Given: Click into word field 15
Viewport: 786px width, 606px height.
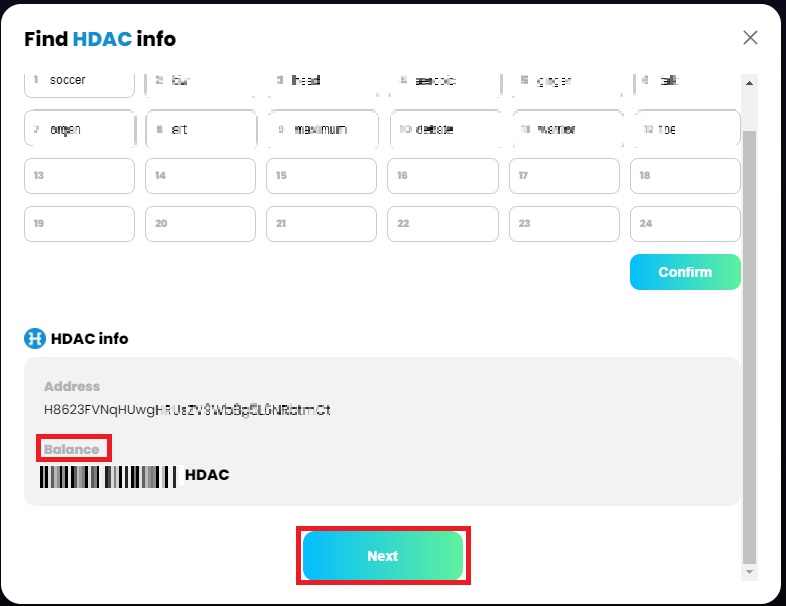Looking at the screenshot, I should (322, 175).
